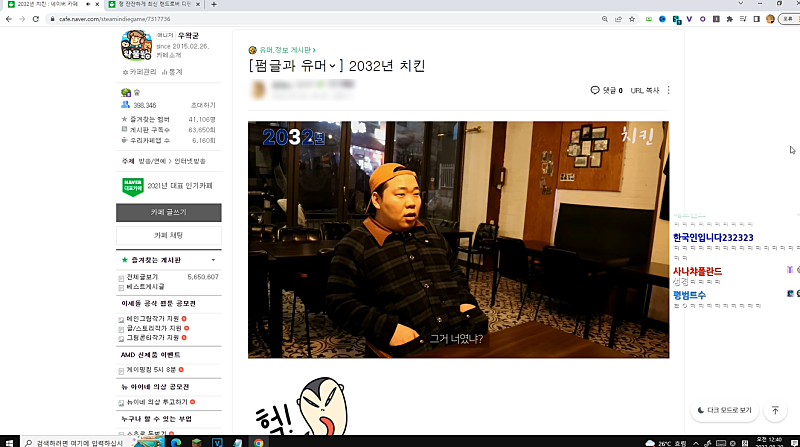Click the comments 댓글 0 button

click(x=607, y=90)
